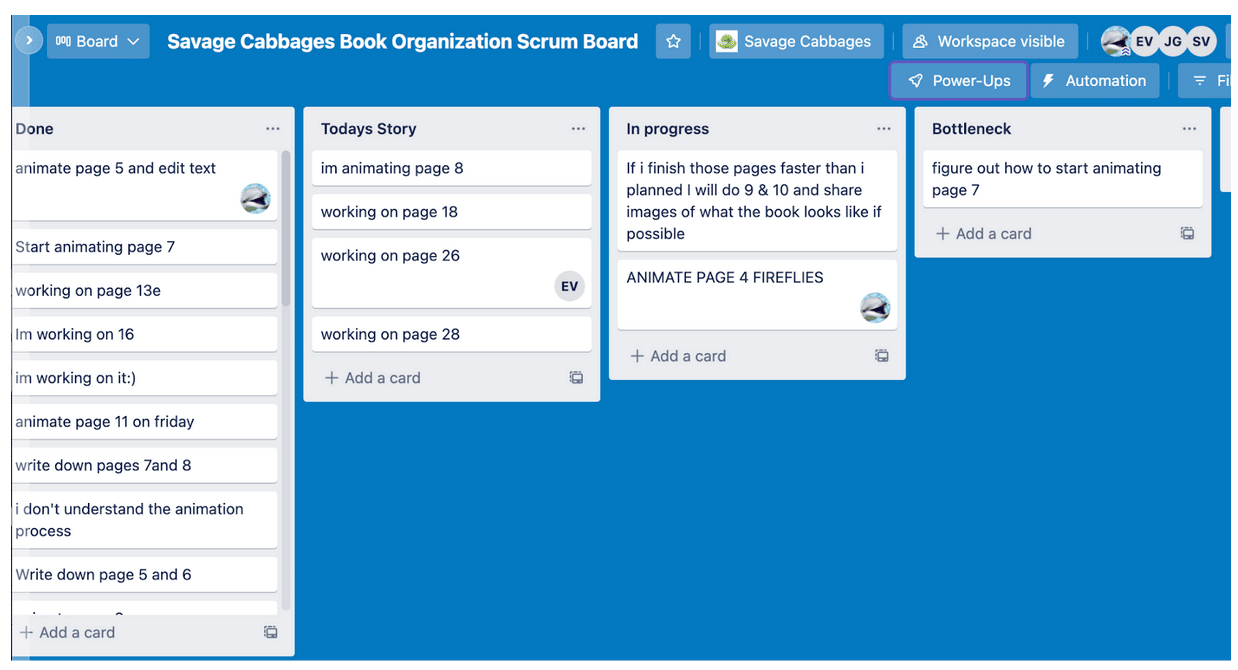This screenshot has width=1238, height=670.
Task: Open the SV member avatar in the header
Action: (x=1200, y=41)
